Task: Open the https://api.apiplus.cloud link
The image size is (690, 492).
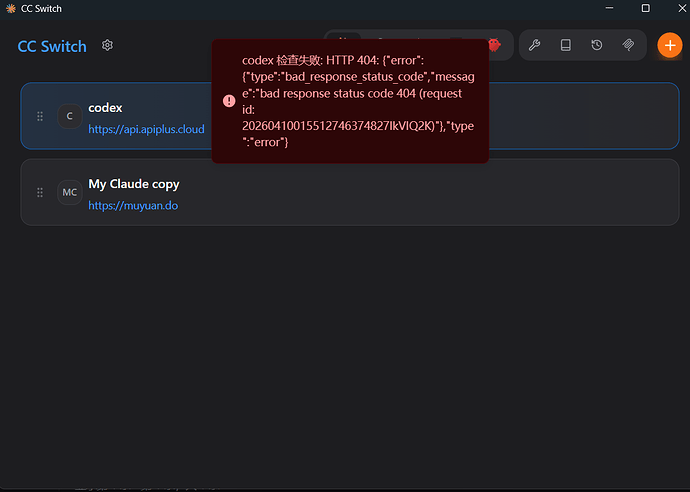Action: click(x=146, y=129)
